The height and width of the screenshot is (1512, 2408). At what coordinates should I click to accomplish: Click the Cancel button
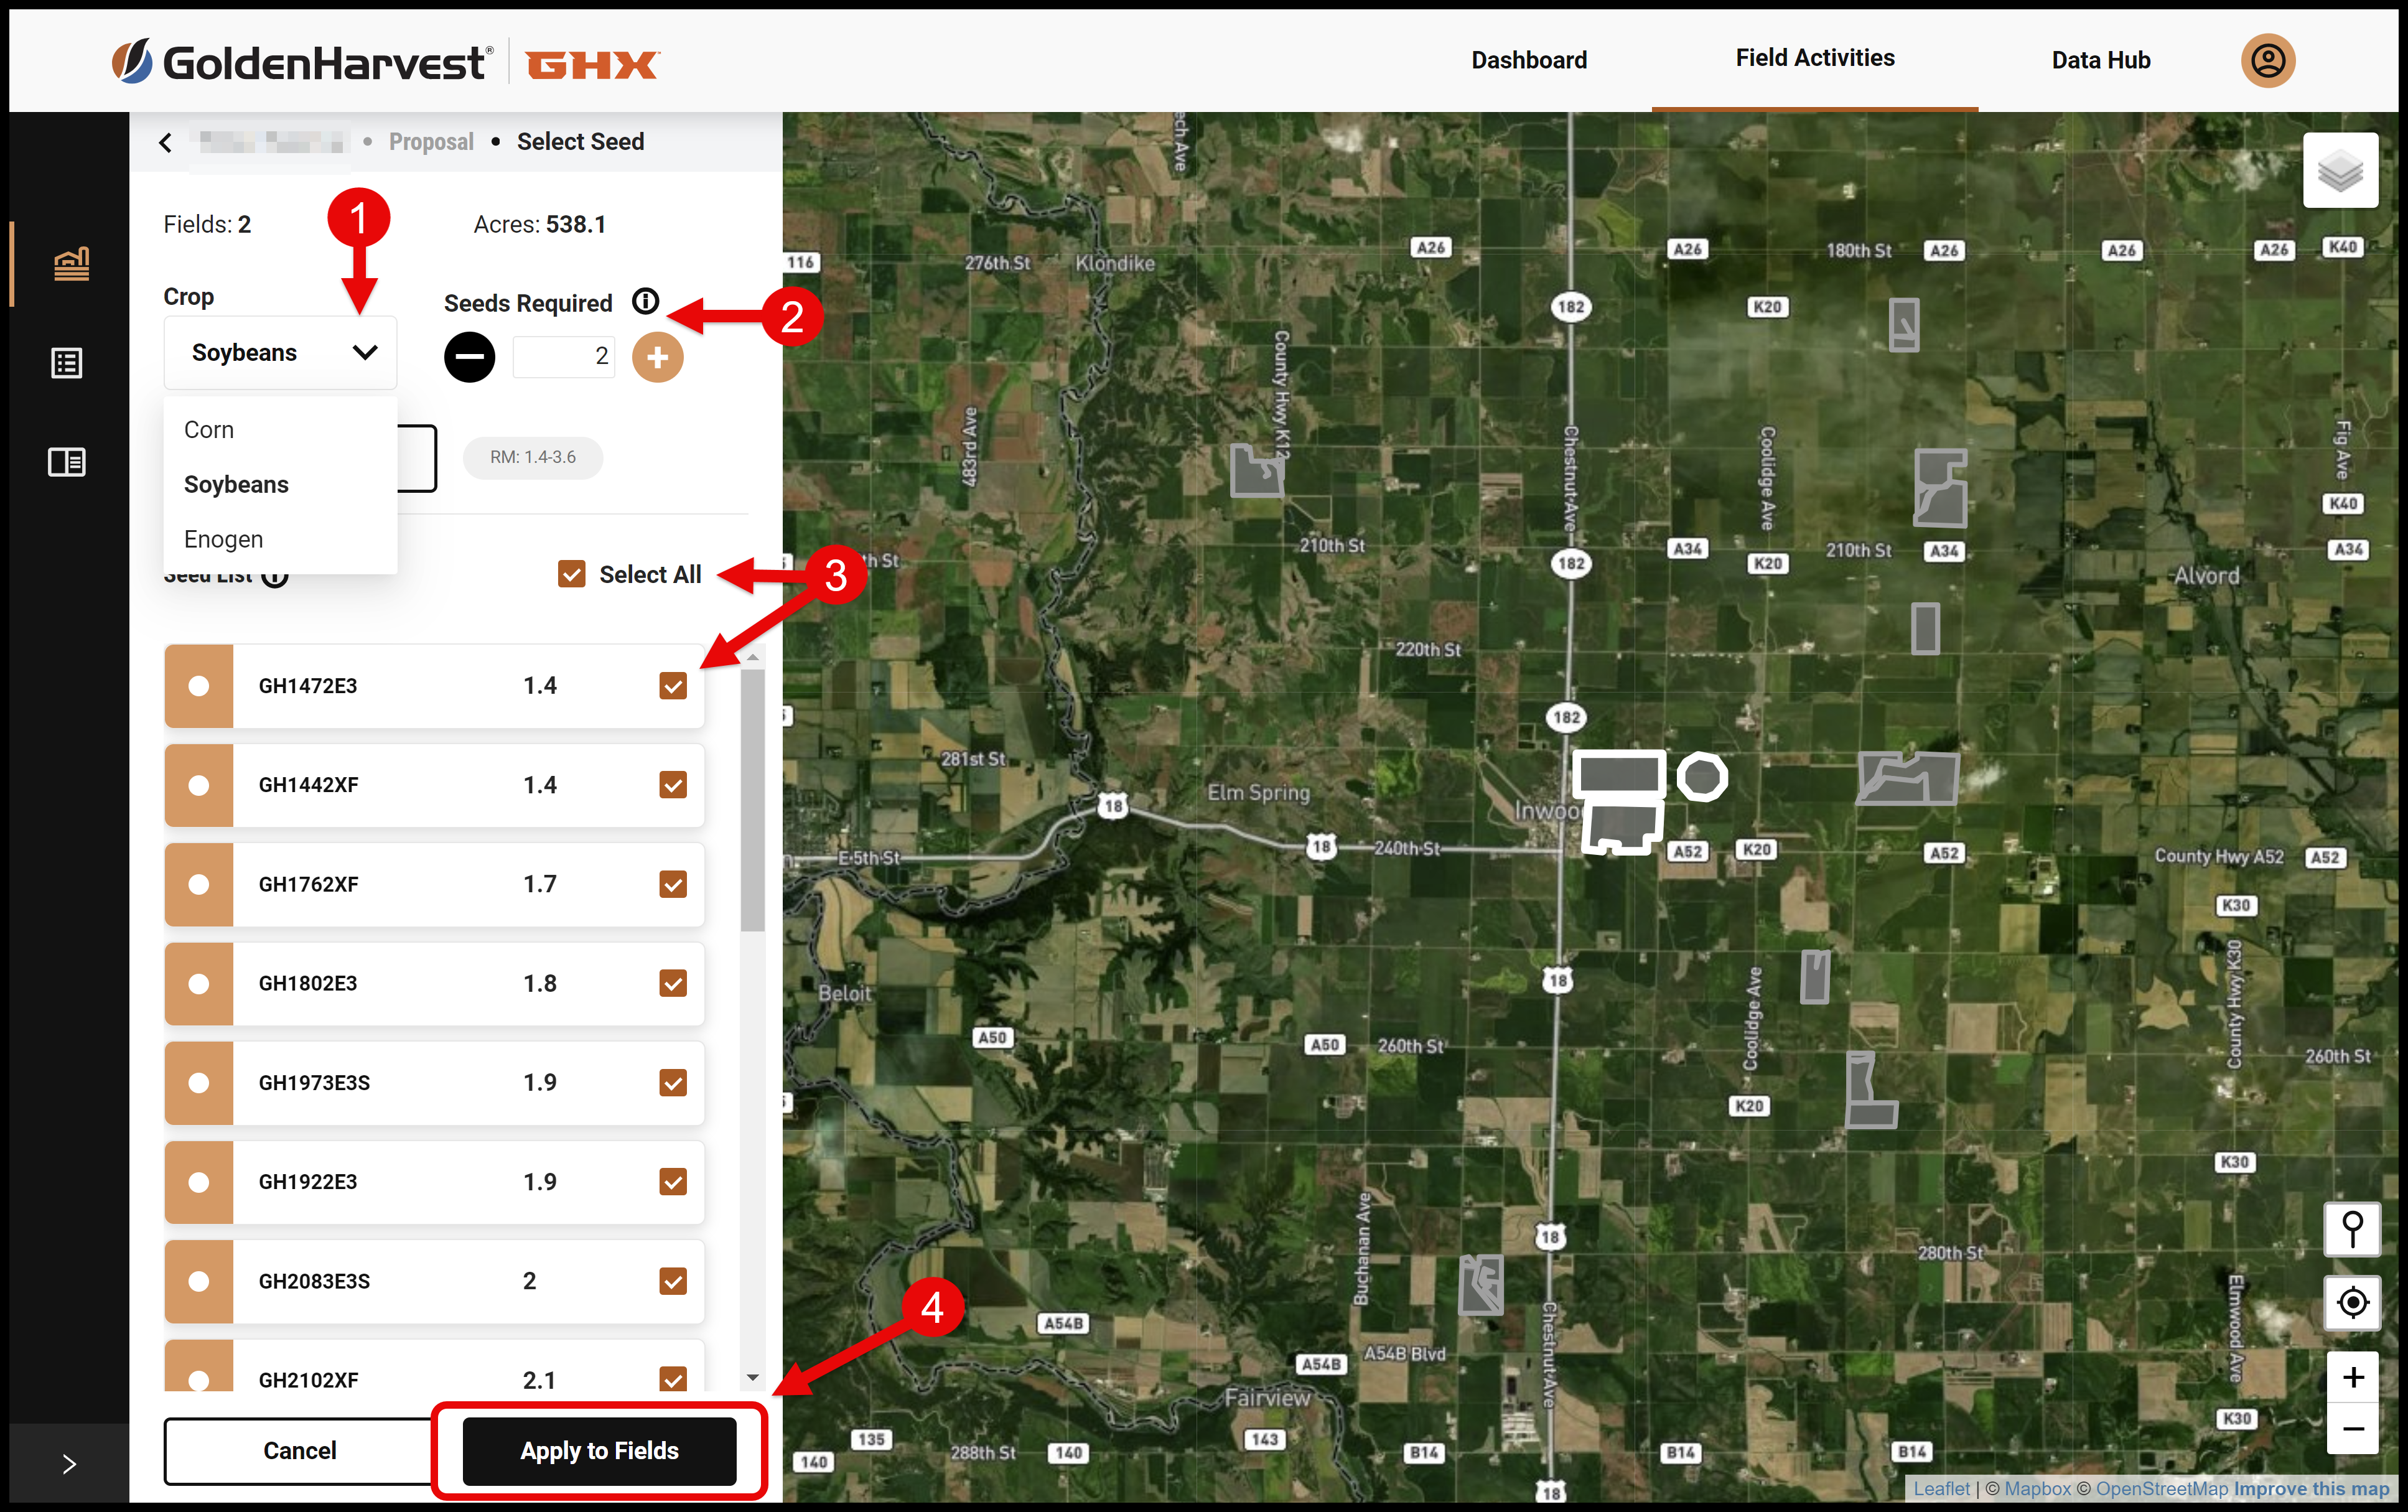tap(299, 1451)
